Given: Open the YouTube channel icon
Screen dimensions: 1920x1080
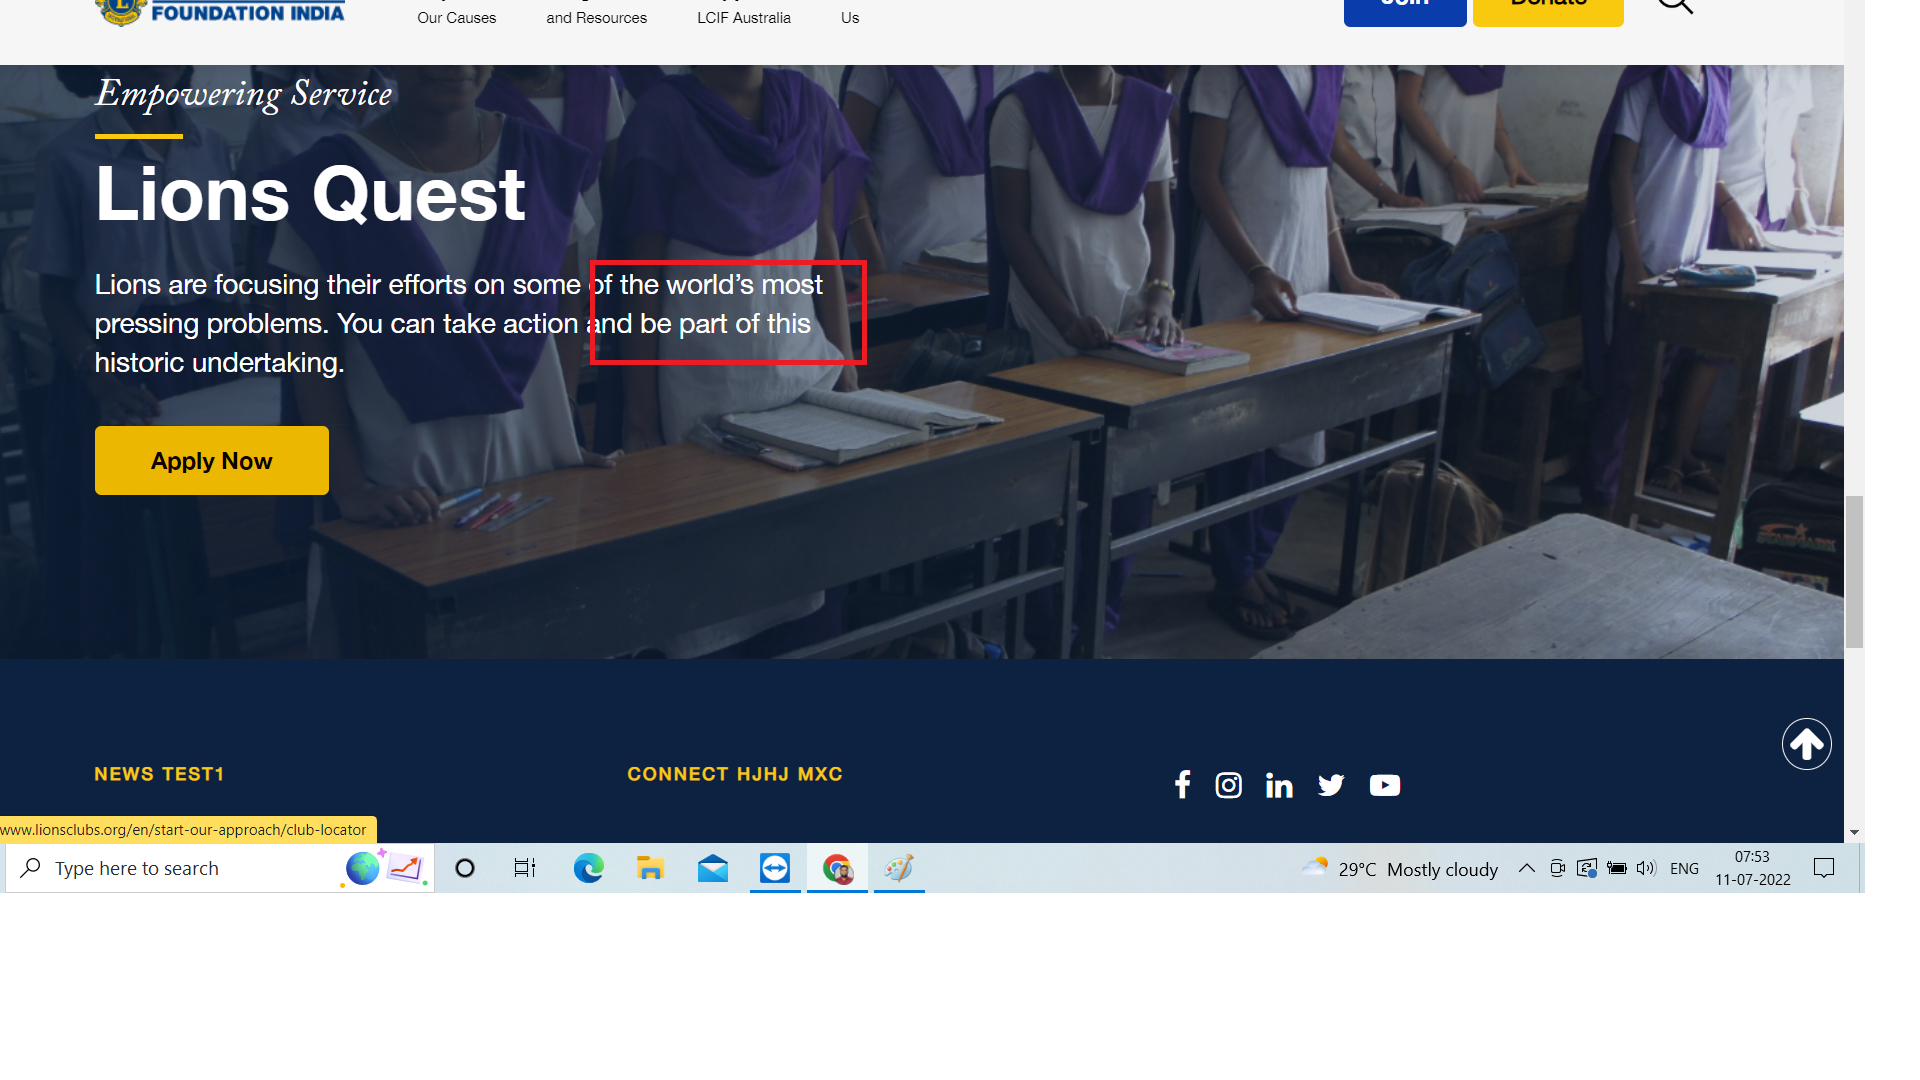Looking at the screenshot, I should point(1385,785).
